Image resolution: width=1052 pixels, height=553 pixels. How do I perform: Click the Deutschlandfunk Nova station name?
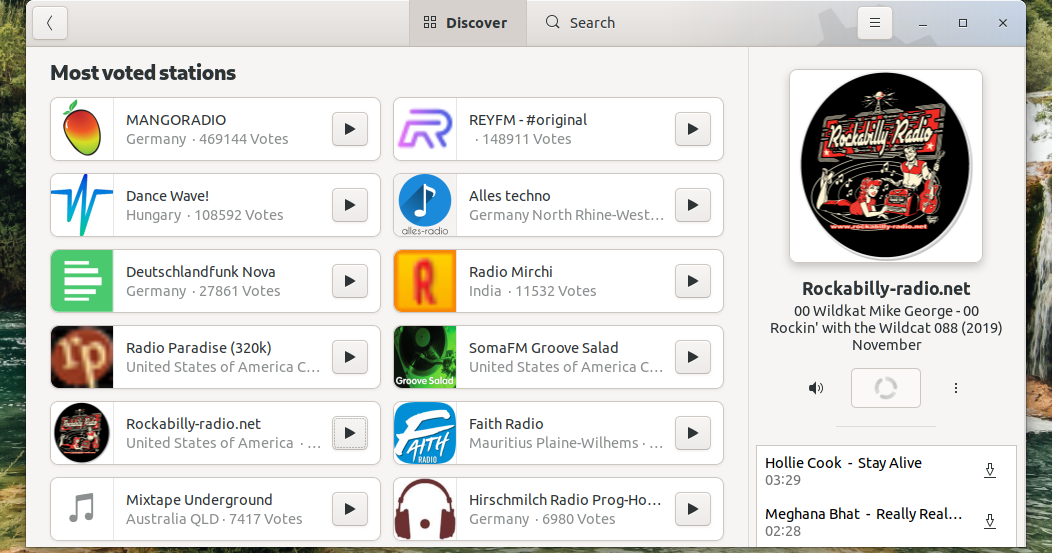coord(201,272)
